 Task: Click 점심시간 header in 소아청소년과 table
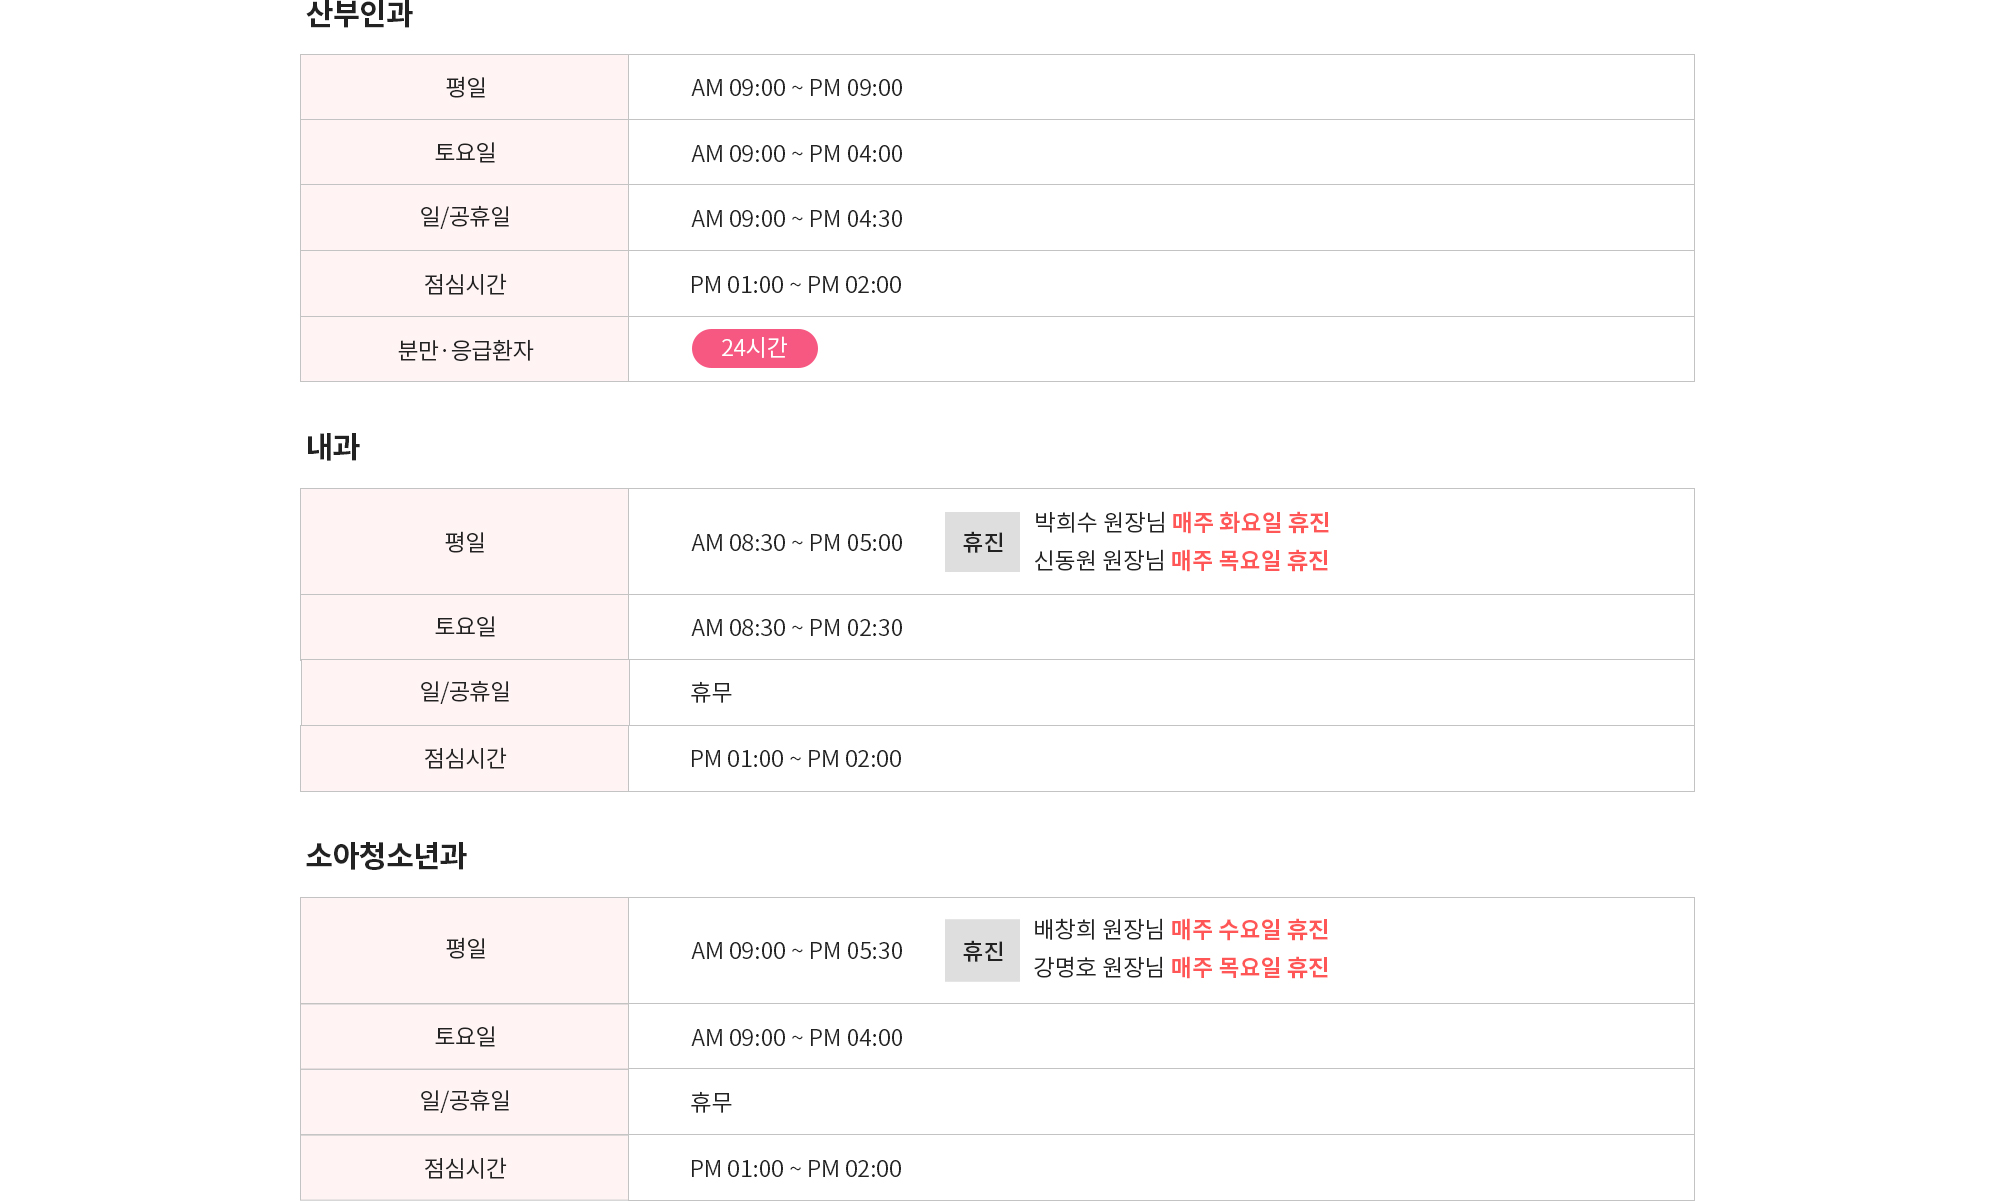click(465, 1168)
